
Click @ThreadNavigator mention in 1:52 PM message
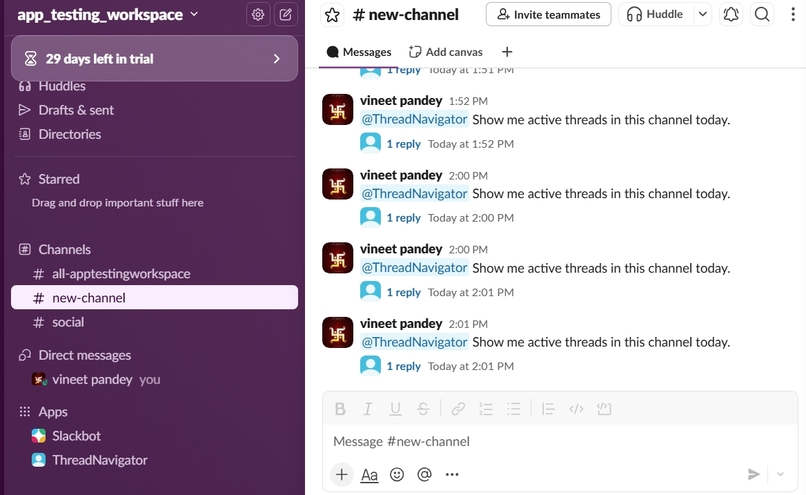(x=414, y=119)
